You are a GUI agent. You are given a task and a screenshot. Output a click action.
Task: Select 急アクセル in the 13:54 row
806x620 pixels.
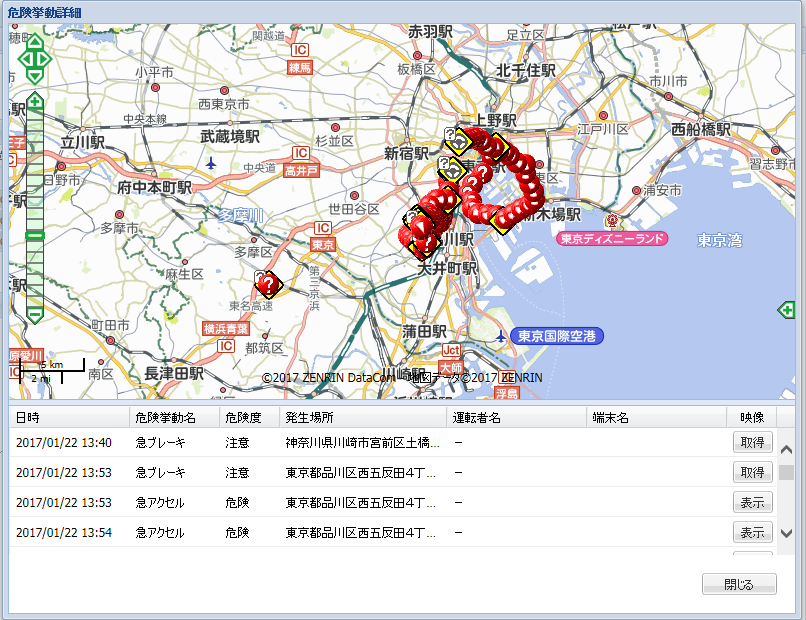pos(160,533)
